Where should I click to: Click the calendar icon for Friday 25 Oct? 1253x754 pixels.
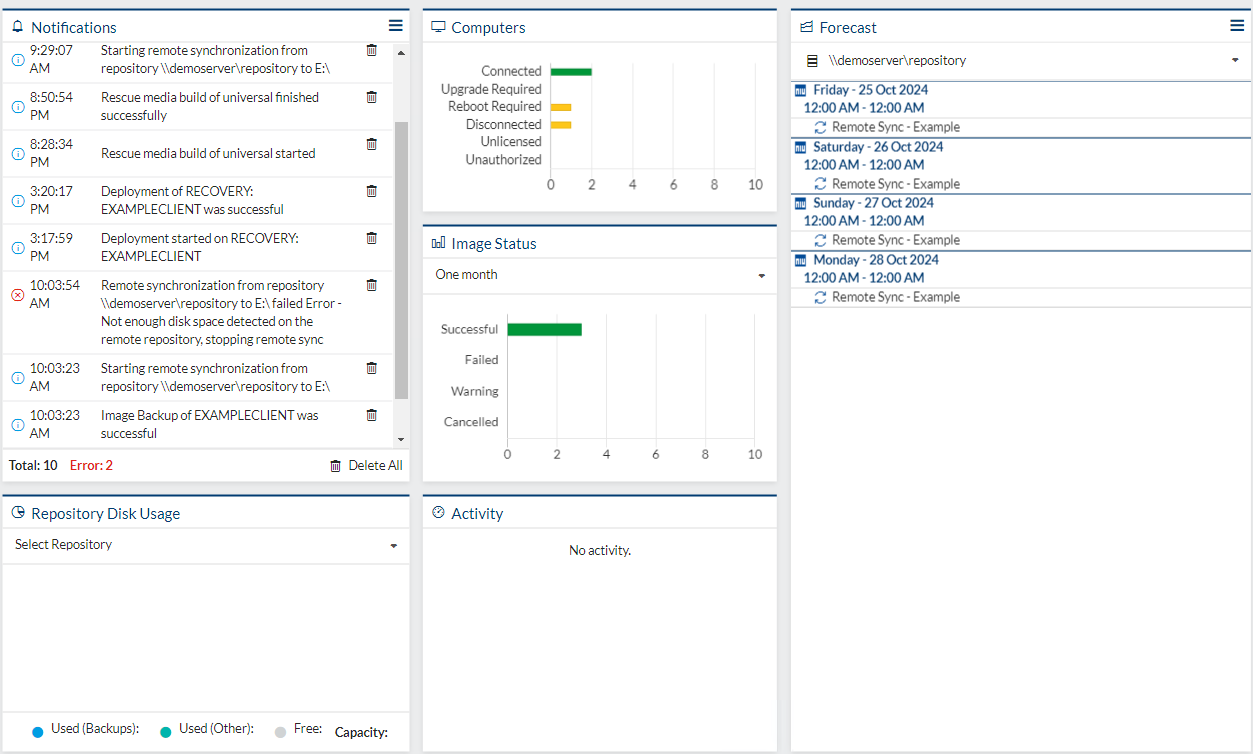800,90
